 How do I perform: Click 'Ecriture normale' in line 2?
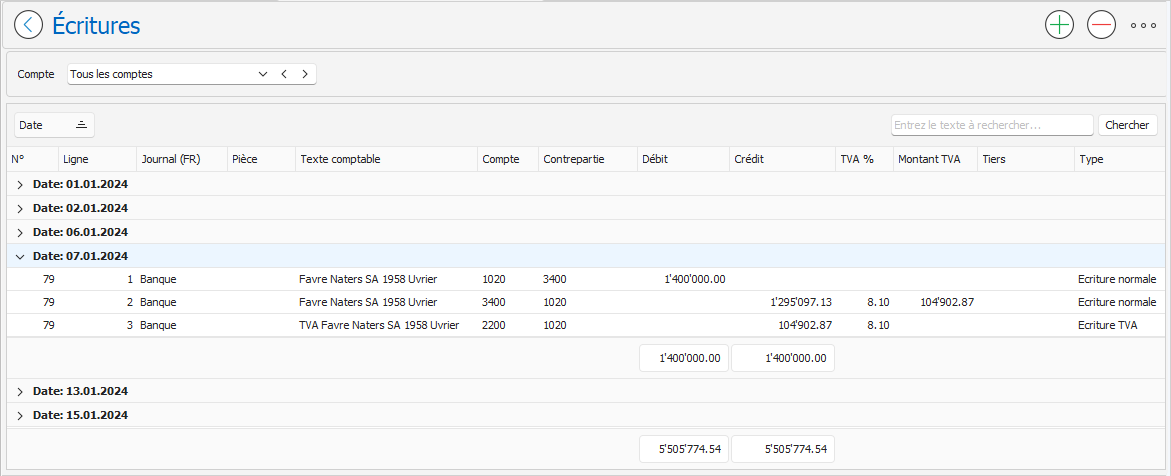point(1116,302)
